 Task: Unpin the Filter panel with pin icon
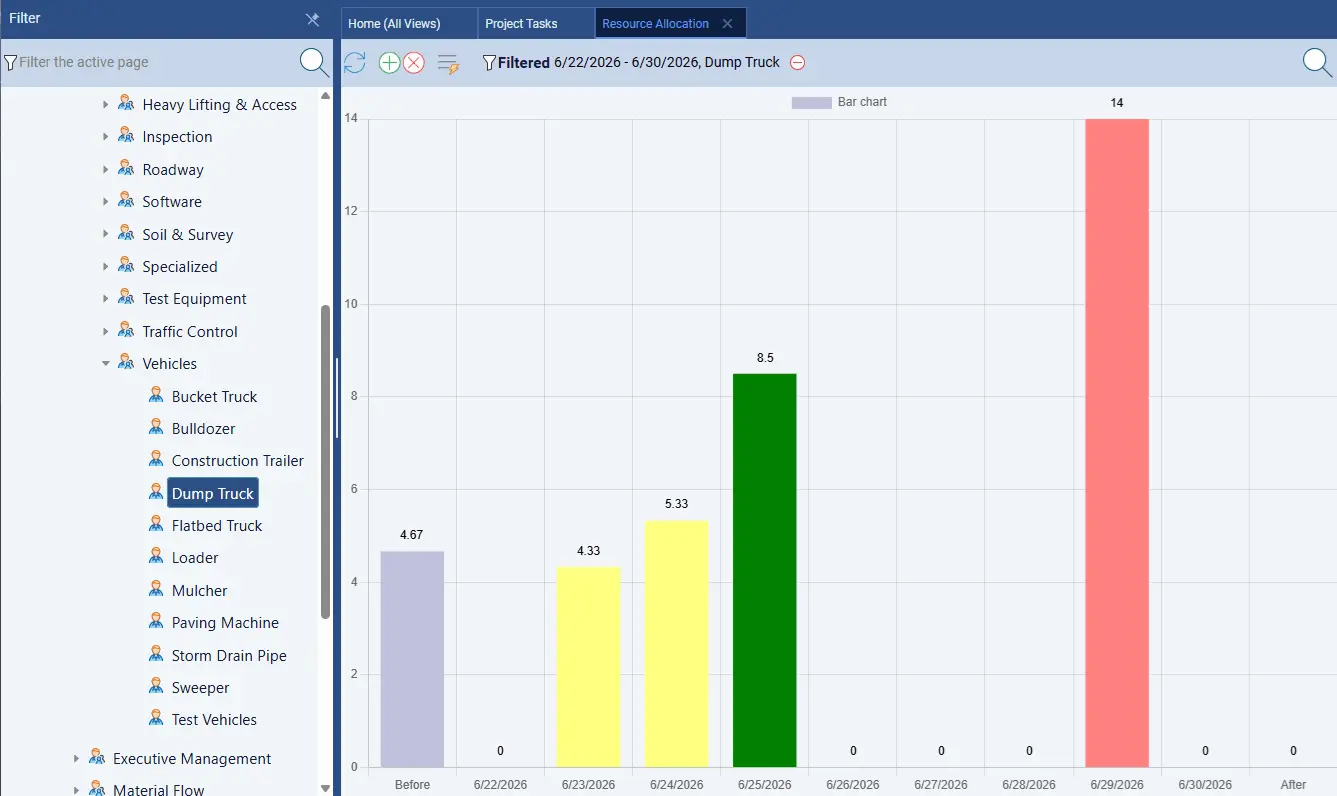(x=312, y=19)
